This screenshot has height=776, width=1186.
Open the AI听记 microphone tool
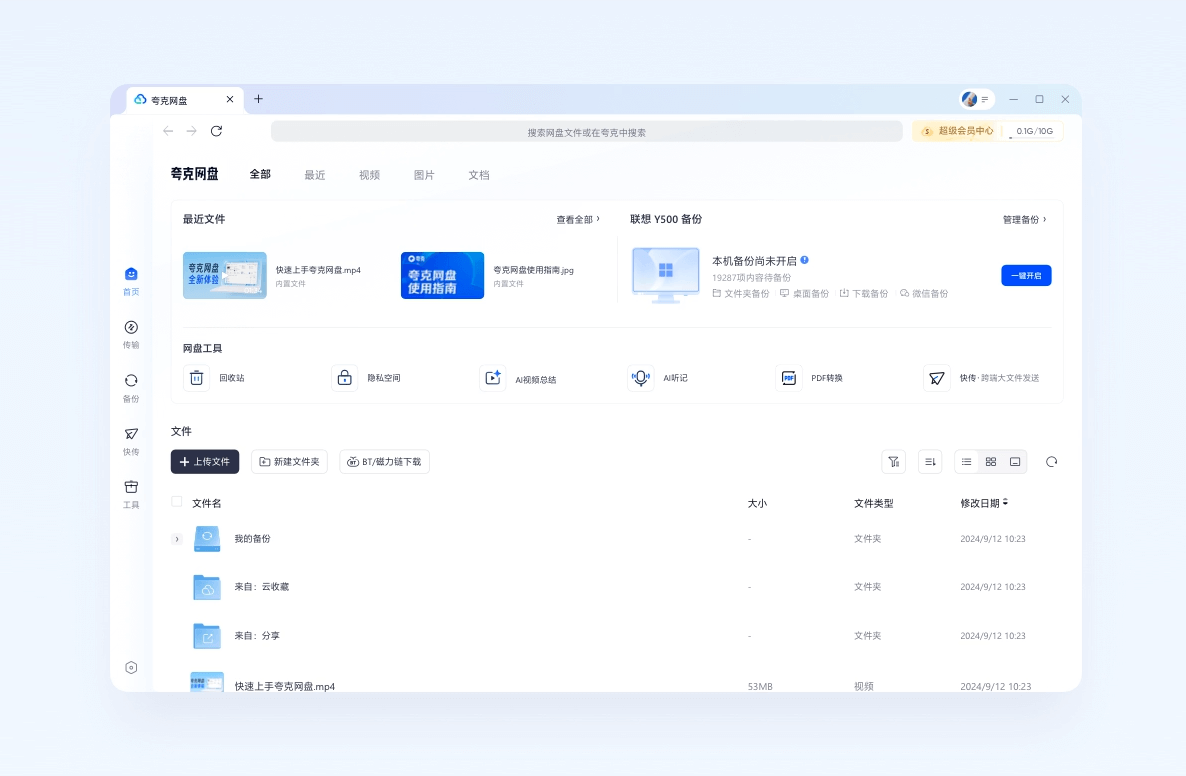click(658, 377)
